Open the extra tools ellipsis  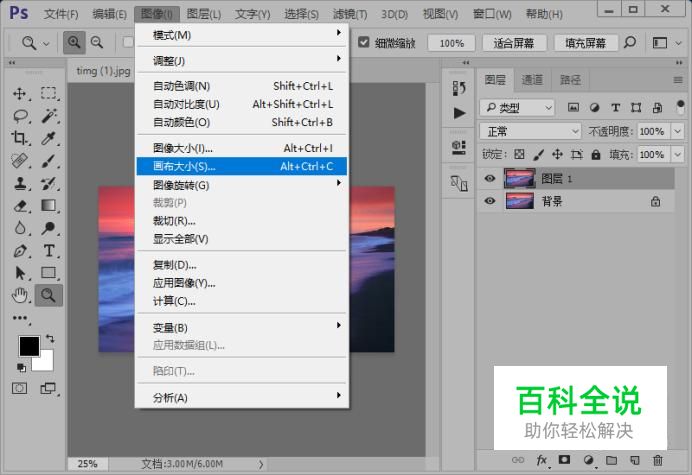coord(20,318)
